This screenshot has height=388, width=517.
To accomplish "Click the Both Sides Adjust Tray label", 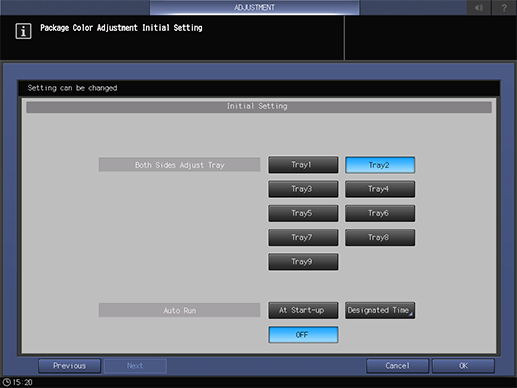I will (x=179, y=165).
